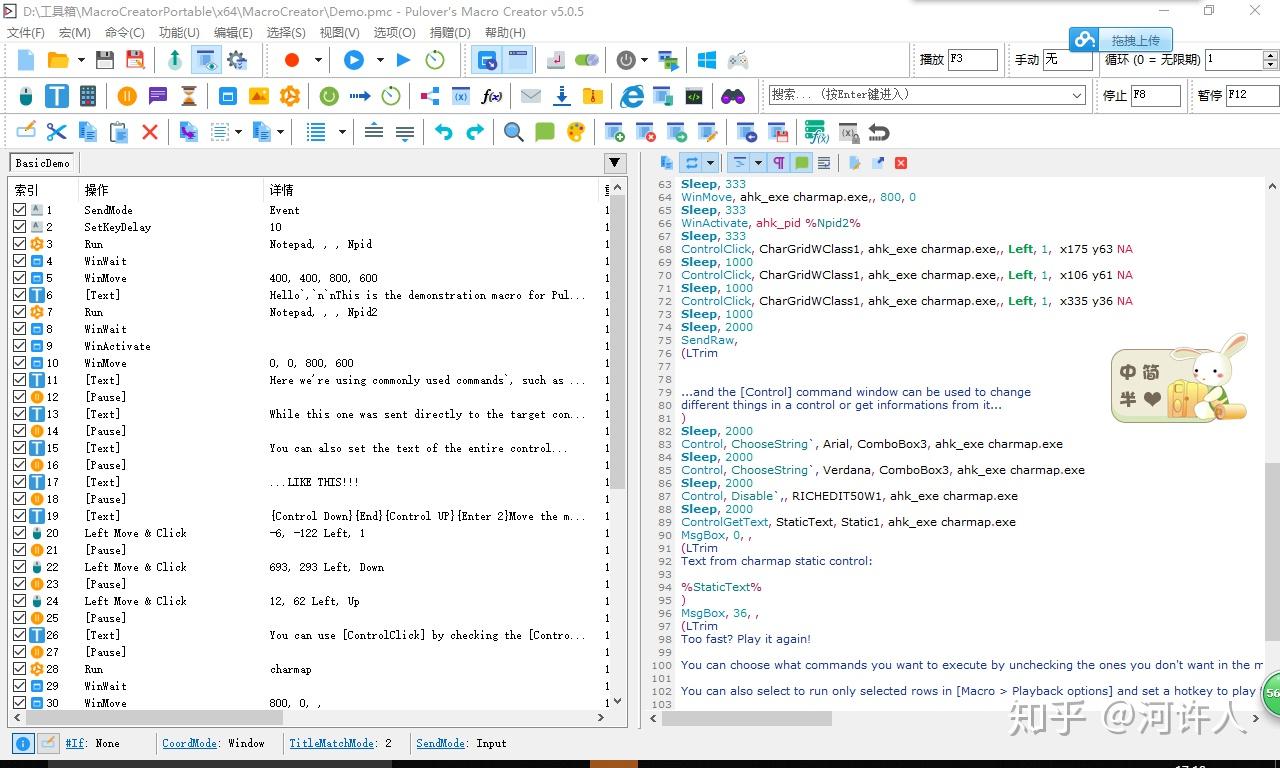The height and width of the screenshot is (768, 1280).
Task: Open the dropdown arrow next to Record
Action: click(x=318, y=60)
